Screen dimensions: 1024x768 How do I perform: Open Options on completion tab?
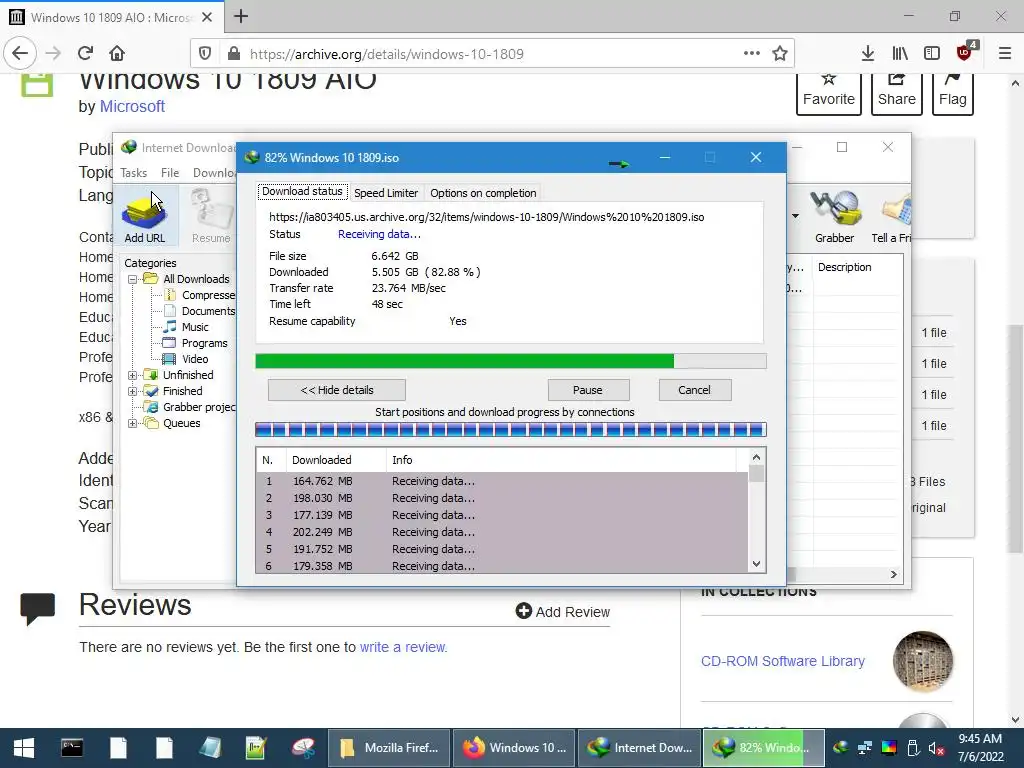click(x=483, y=193)
